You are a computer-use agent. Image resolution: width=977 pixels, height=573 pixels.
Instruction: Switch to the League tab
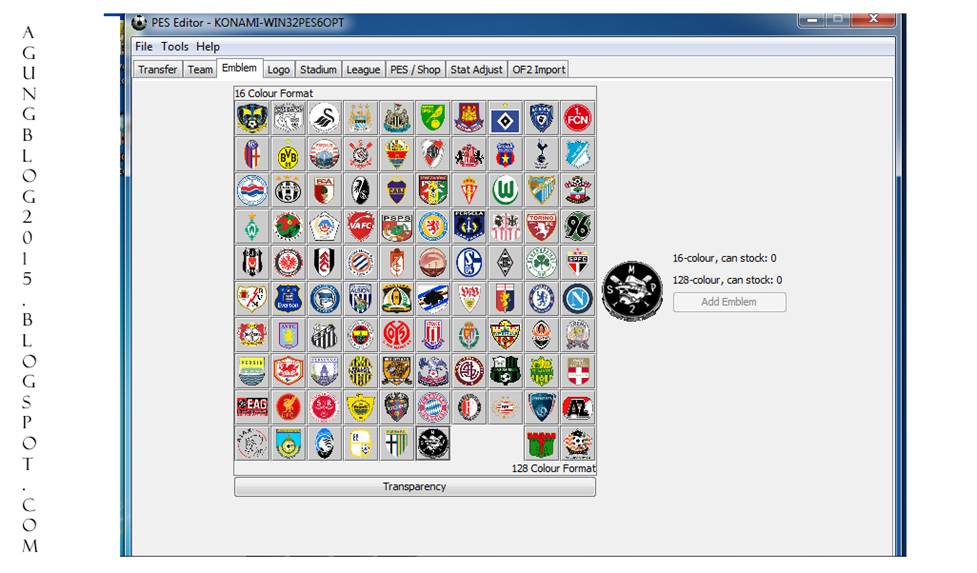363,69
